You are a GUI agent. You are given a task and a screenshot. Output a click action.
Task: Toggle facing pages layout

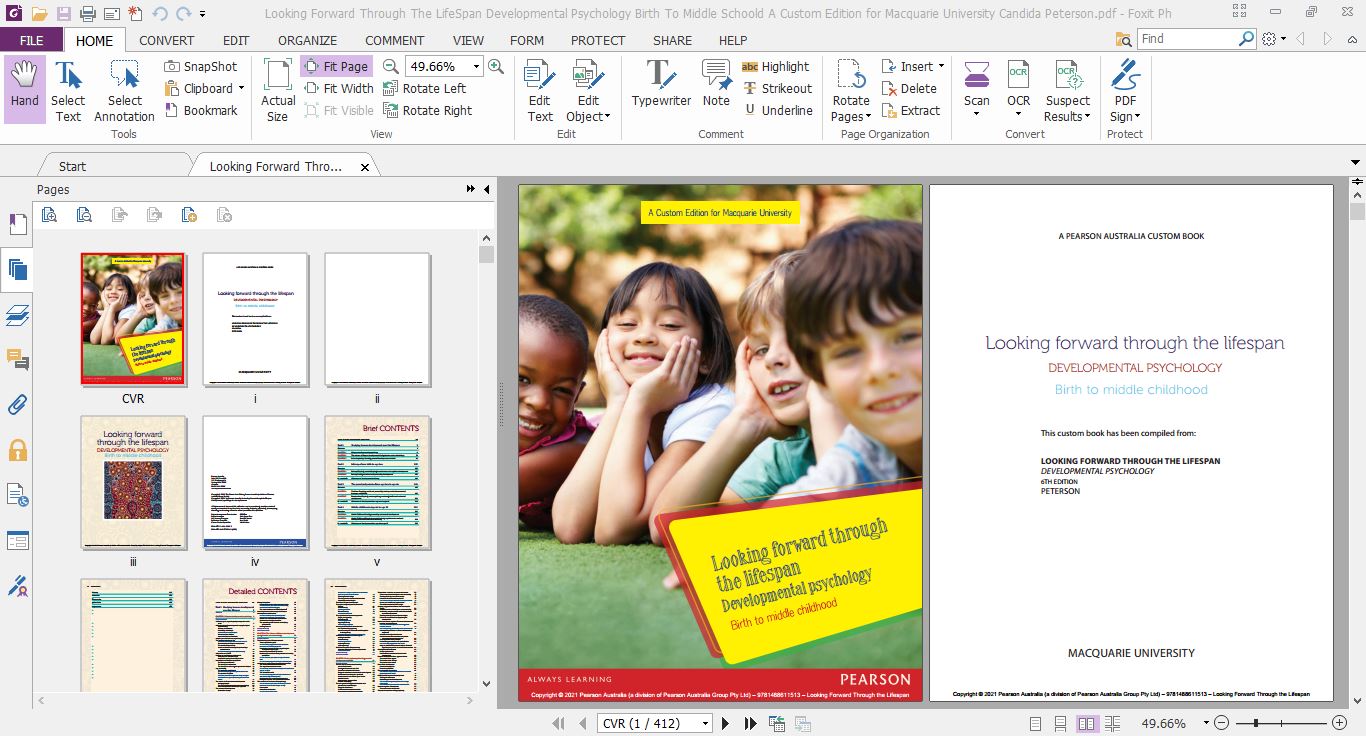pos(1087,723)
